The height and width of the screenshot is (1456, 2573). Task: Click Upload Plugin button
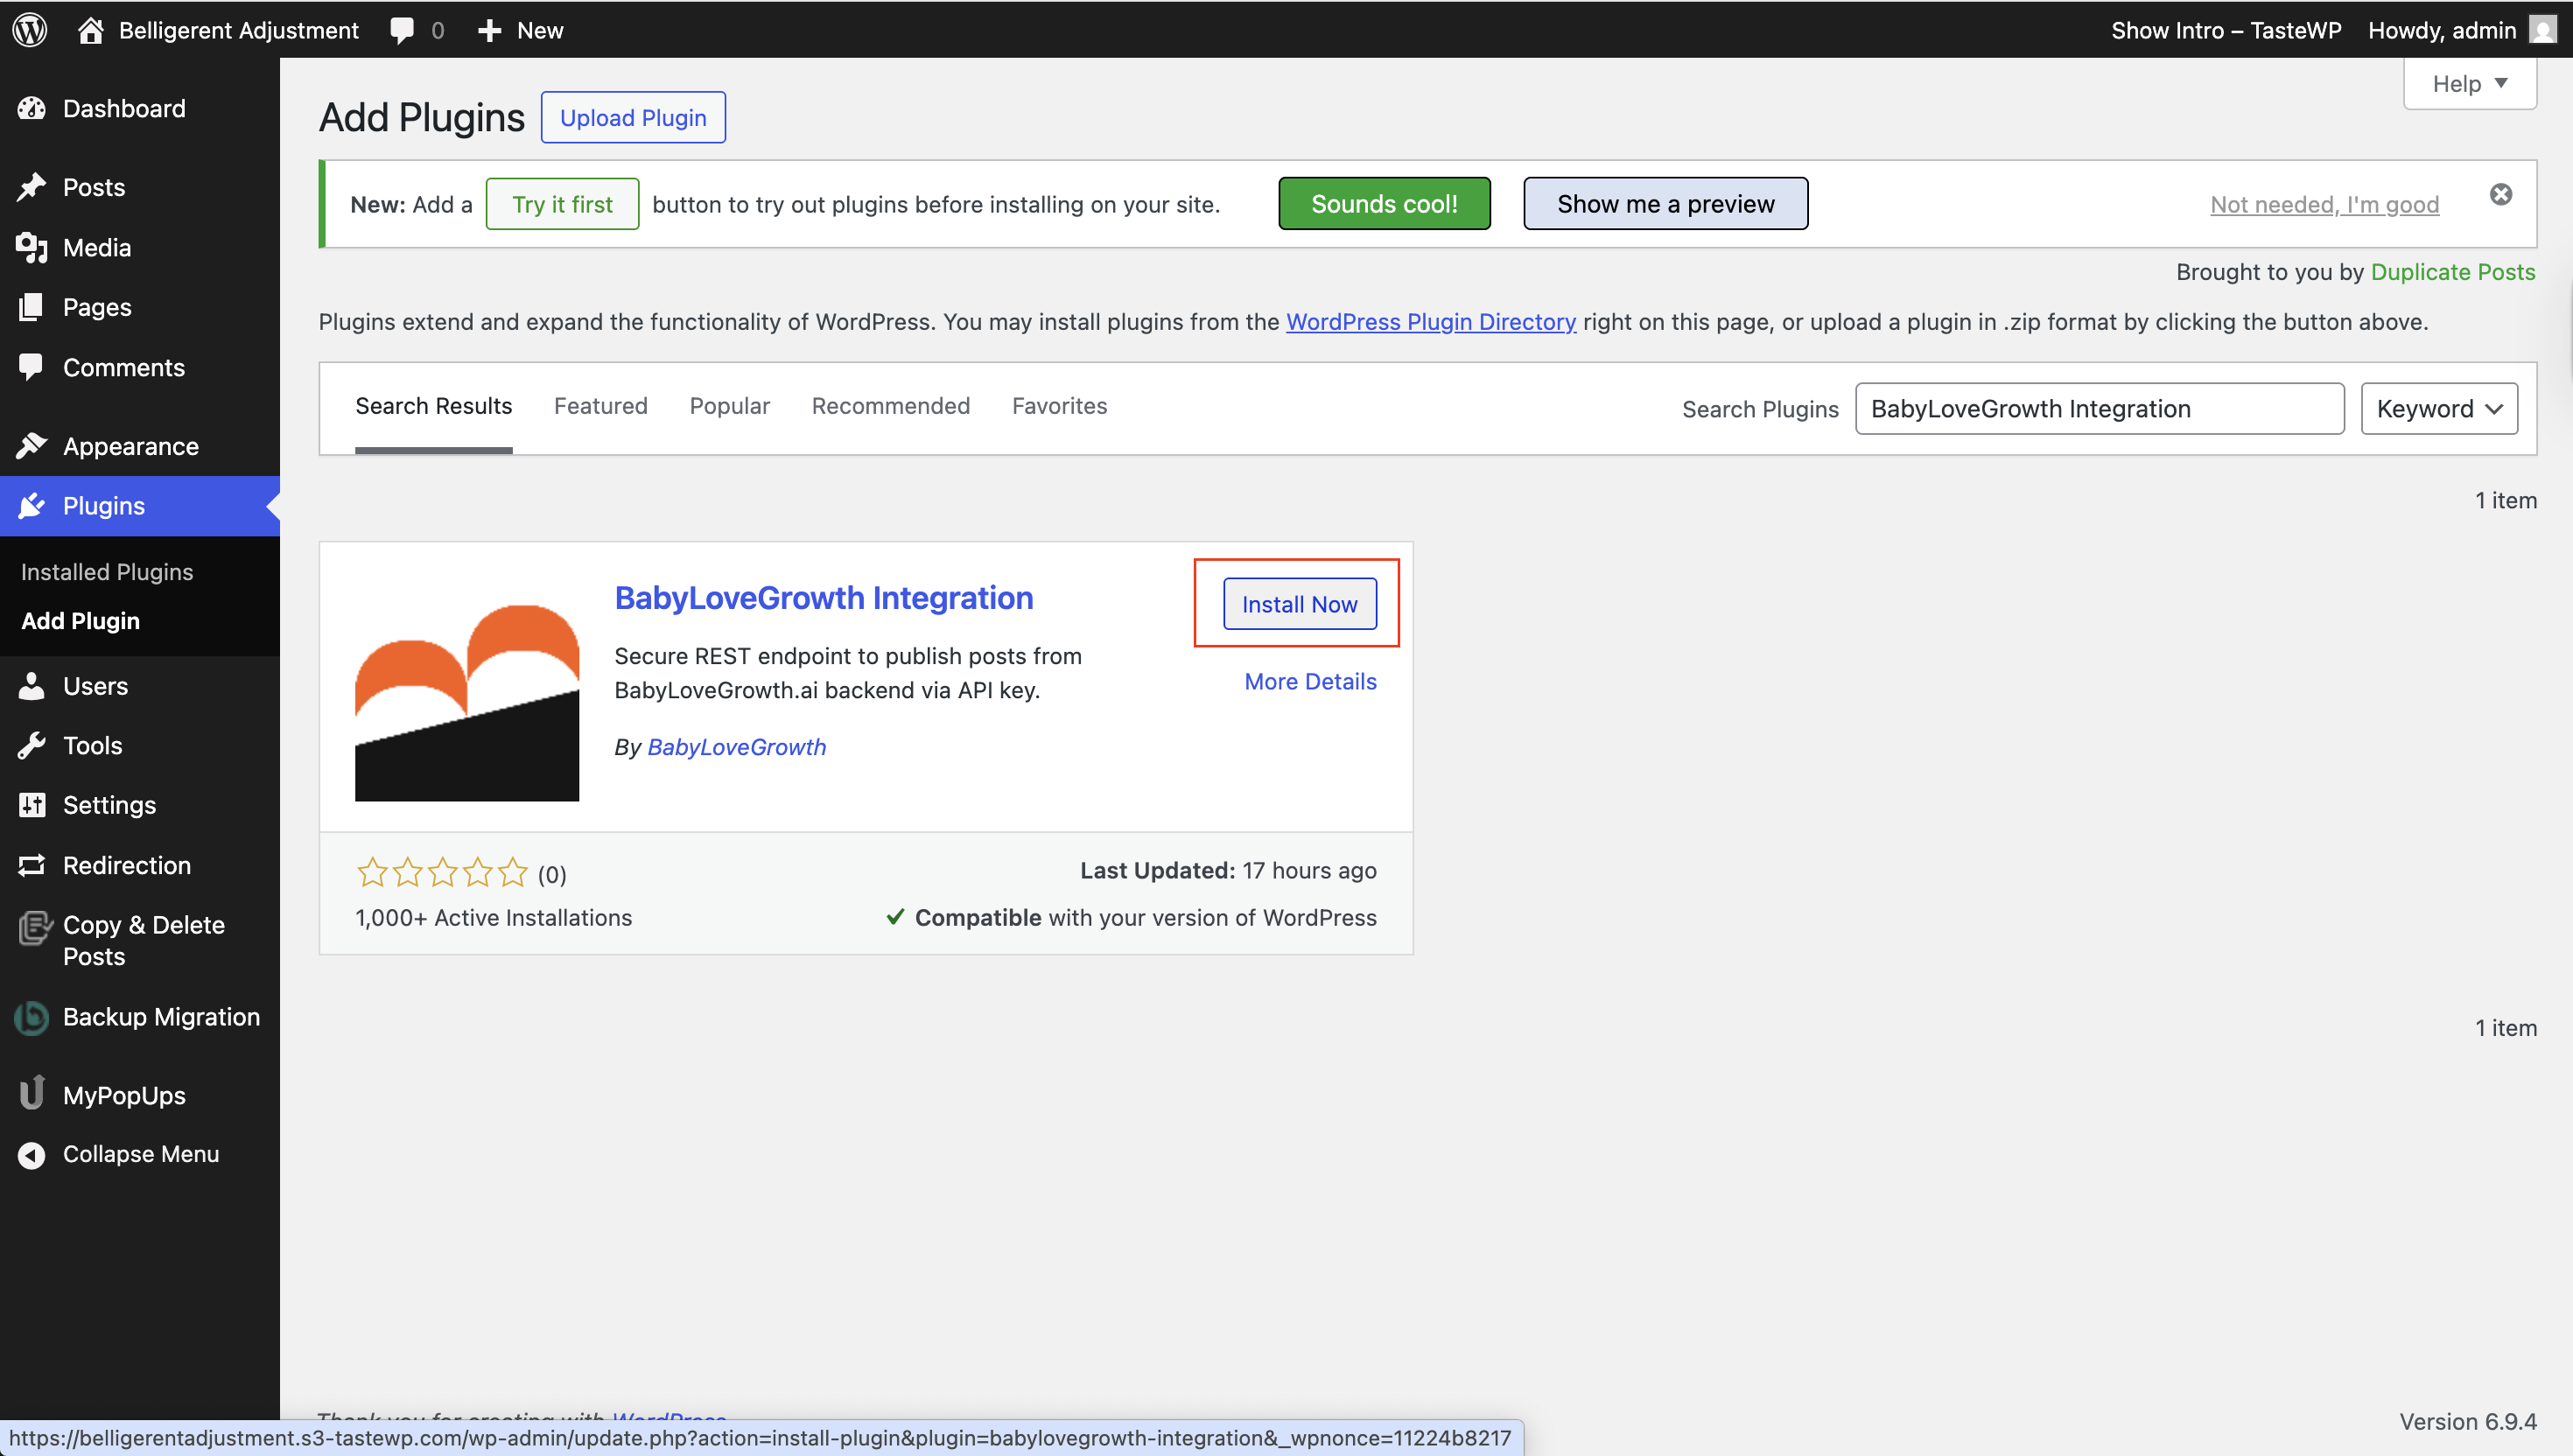click(633, 118)
